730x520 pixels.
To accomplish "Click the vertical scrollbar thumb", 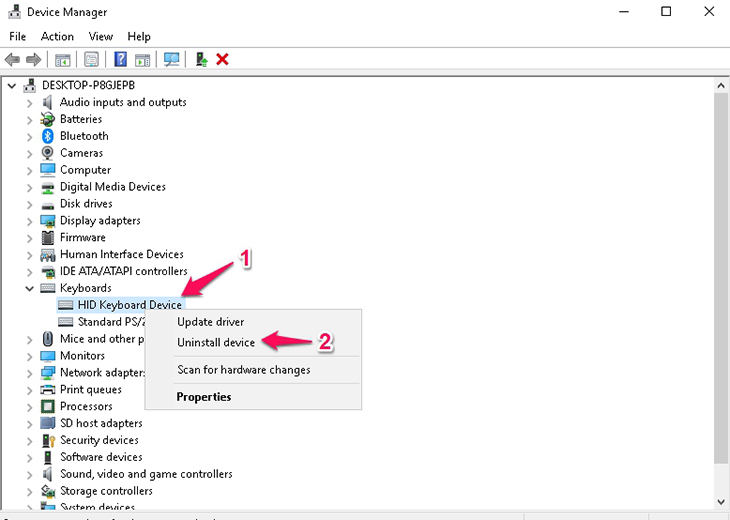I will (x=721, y=278).
